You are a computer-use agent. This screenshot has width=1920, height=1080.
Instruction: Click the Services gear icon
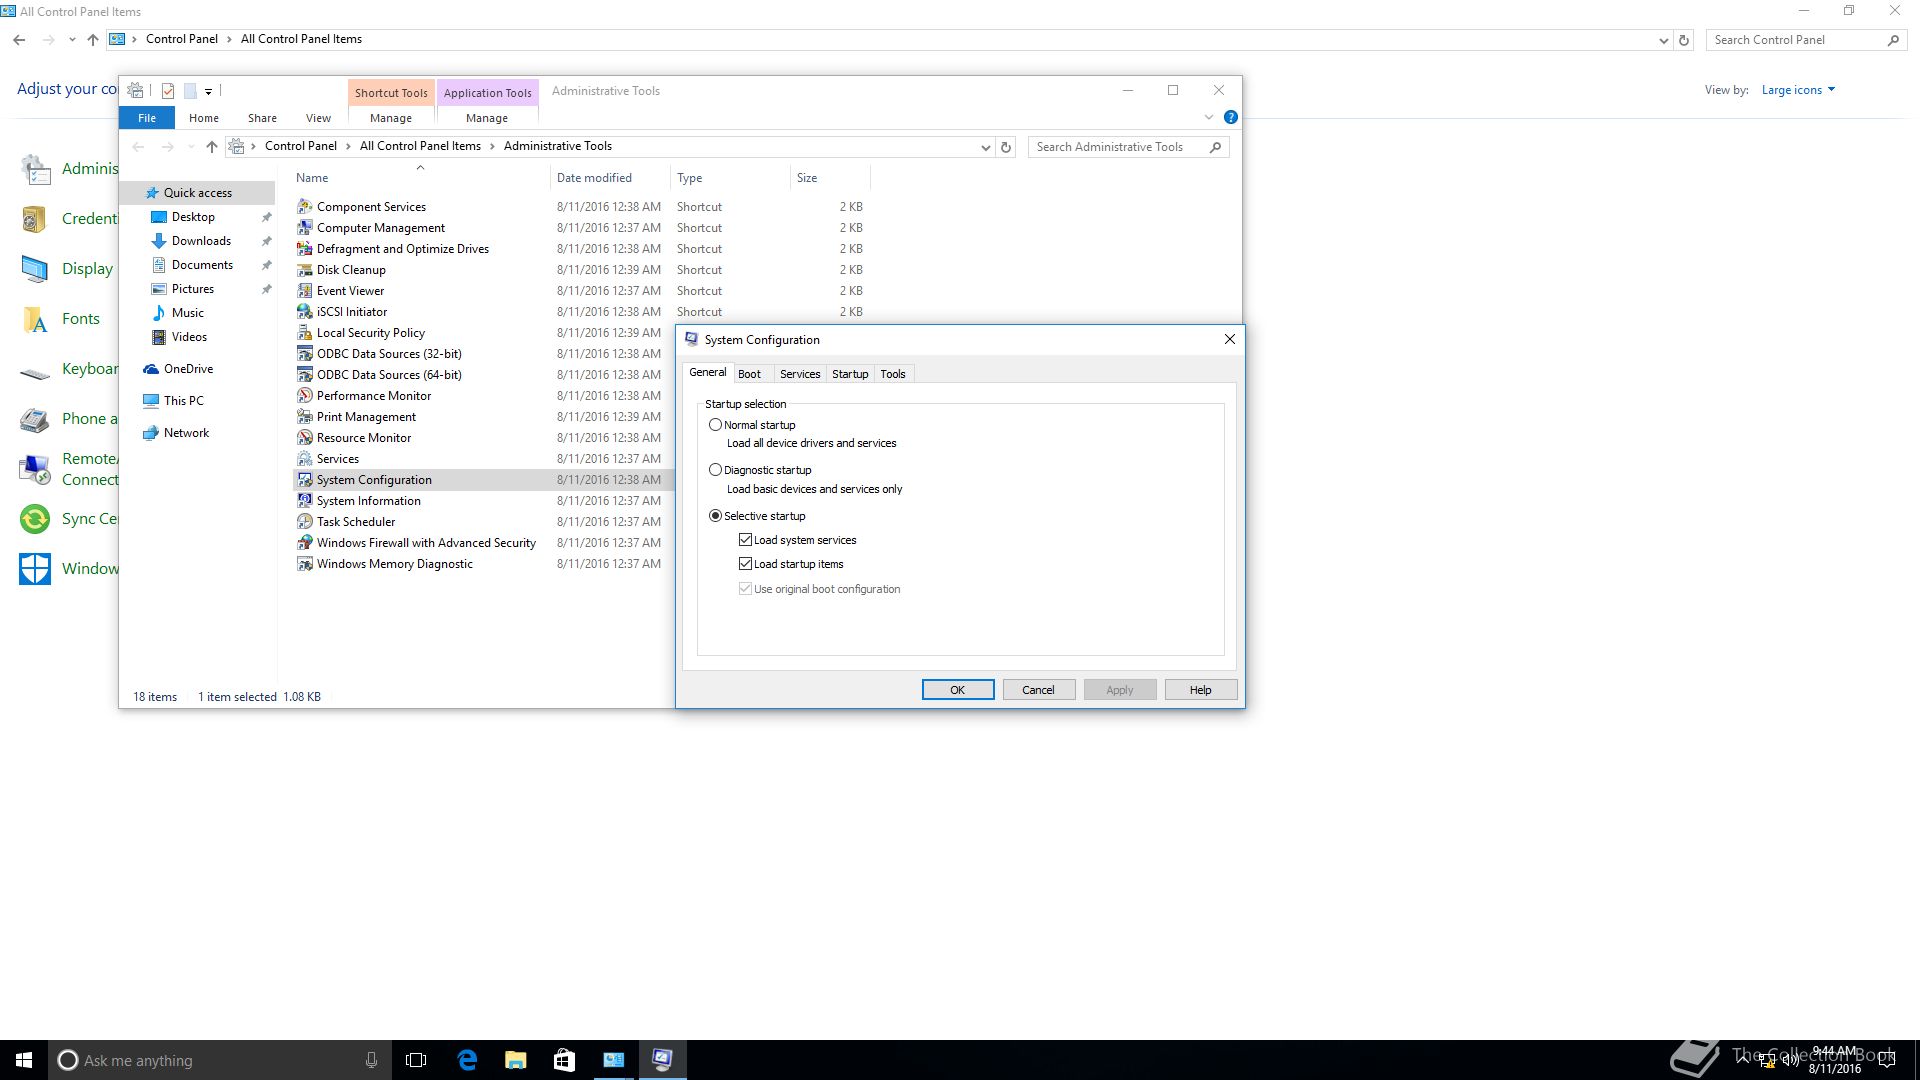305,458
